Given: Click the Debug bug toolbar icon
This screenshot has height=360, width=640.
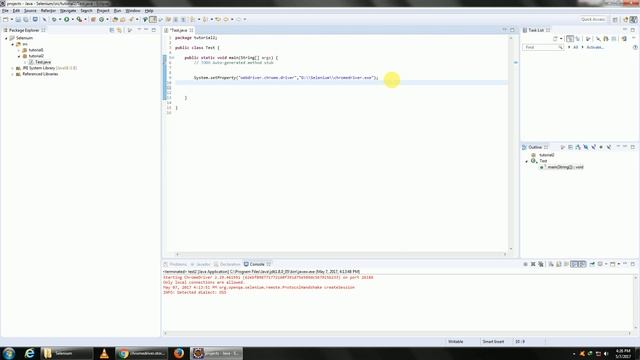Looking at the screenshot, I should 54,19.
